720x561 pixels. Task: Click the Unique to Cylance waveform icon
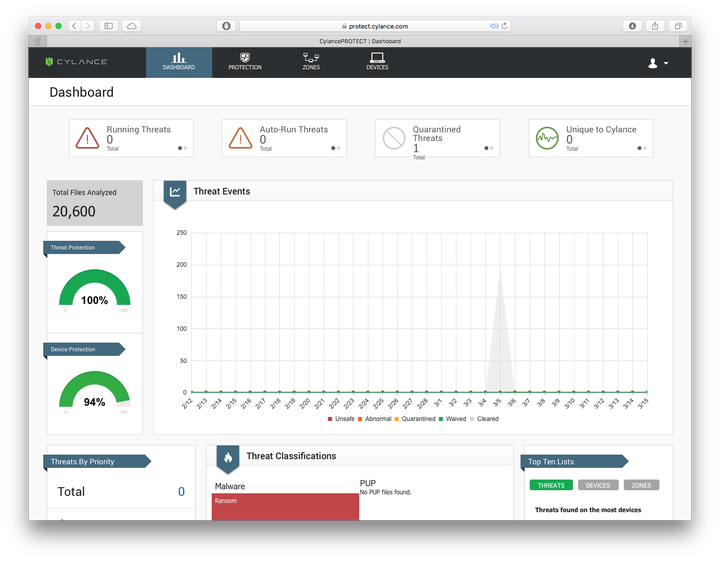click(547, 138)
